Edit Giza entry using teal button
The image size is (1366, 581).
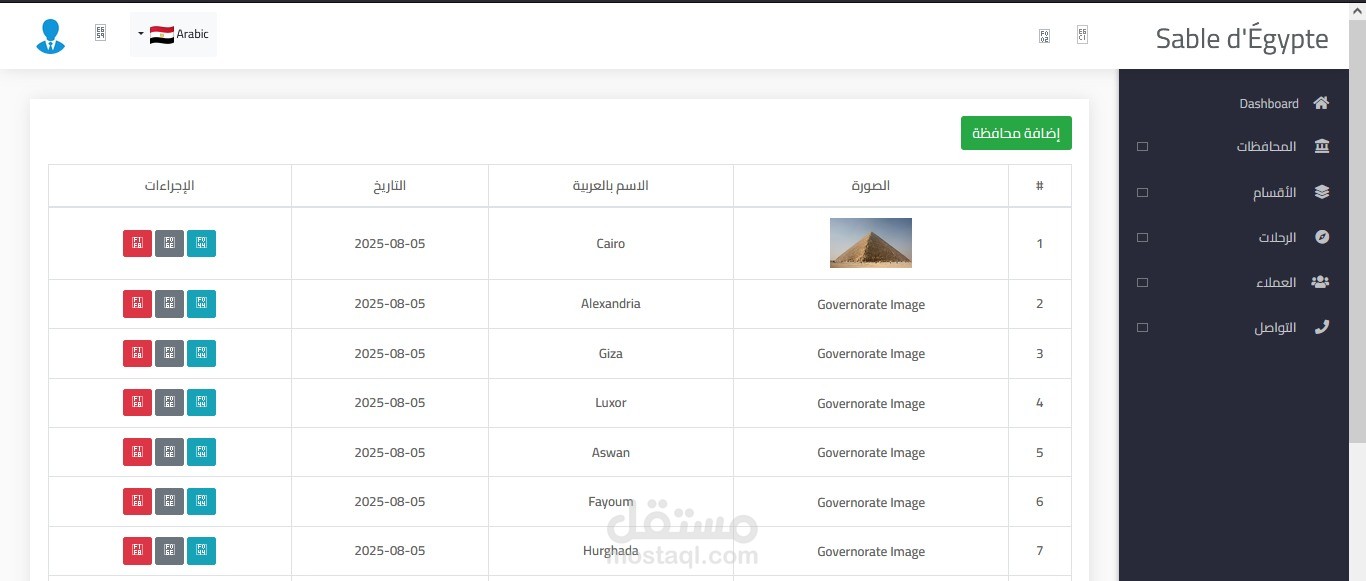tap(201, 353)
